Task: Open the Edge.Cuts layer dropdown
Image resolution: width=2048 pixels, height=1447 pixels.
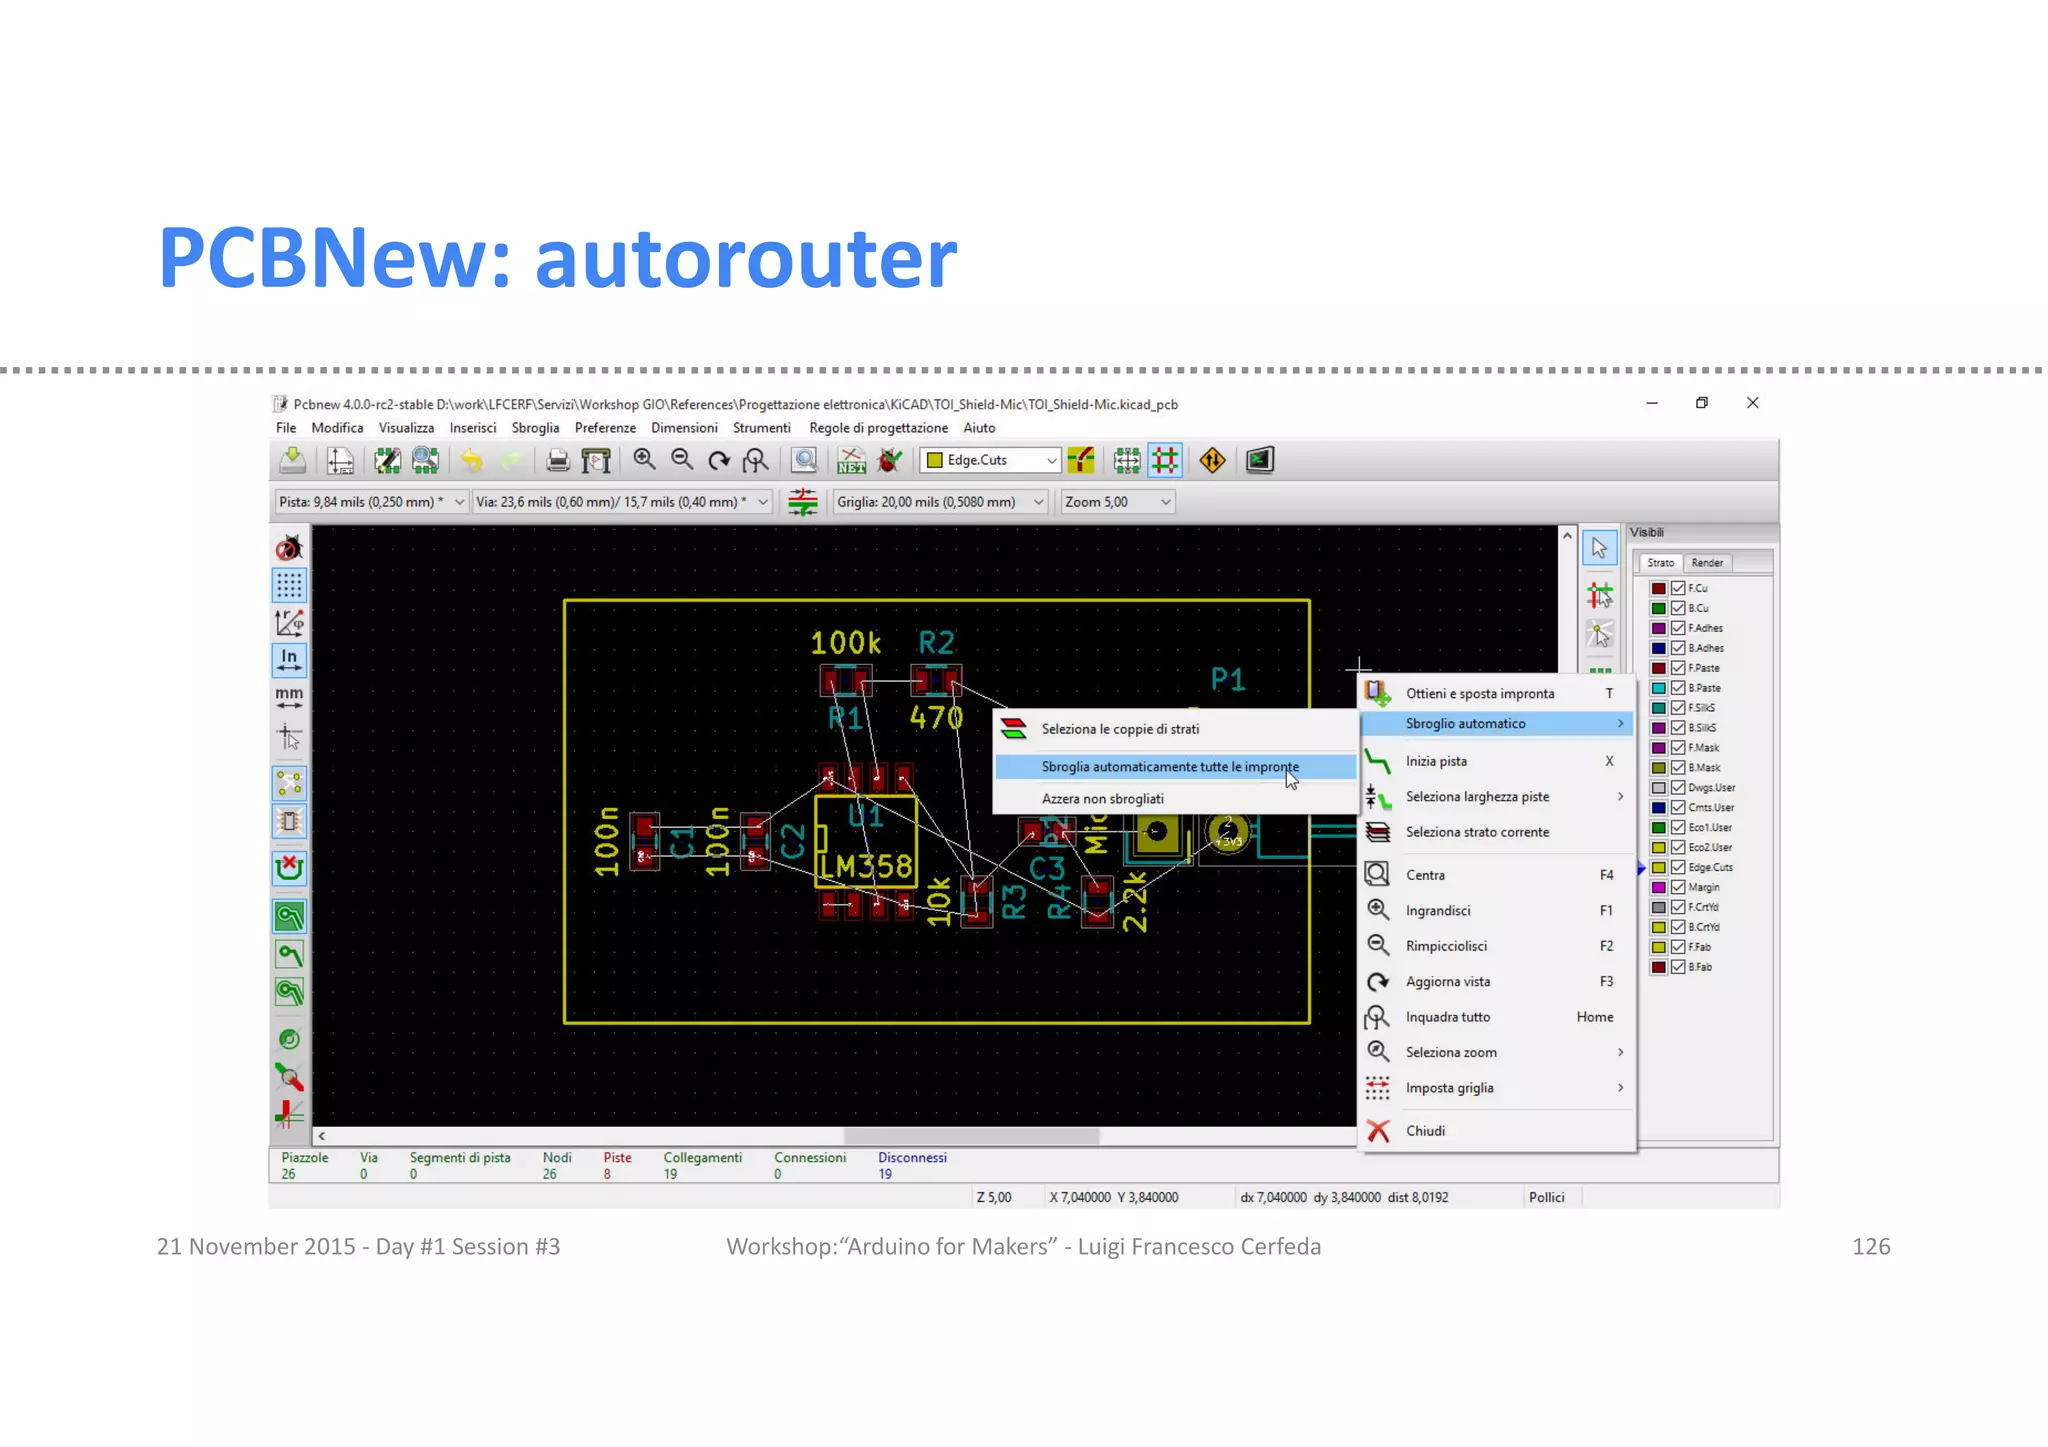Action: coord(990,460)
